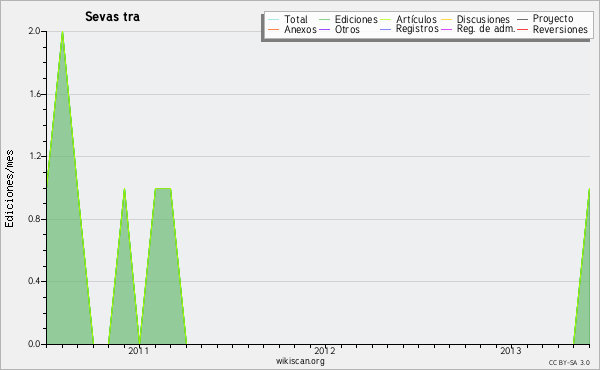The height and width of the screenshot is (370, 600).
Task: Select the 'Reg. de adm.' legend entry
Action: (486, 29)
